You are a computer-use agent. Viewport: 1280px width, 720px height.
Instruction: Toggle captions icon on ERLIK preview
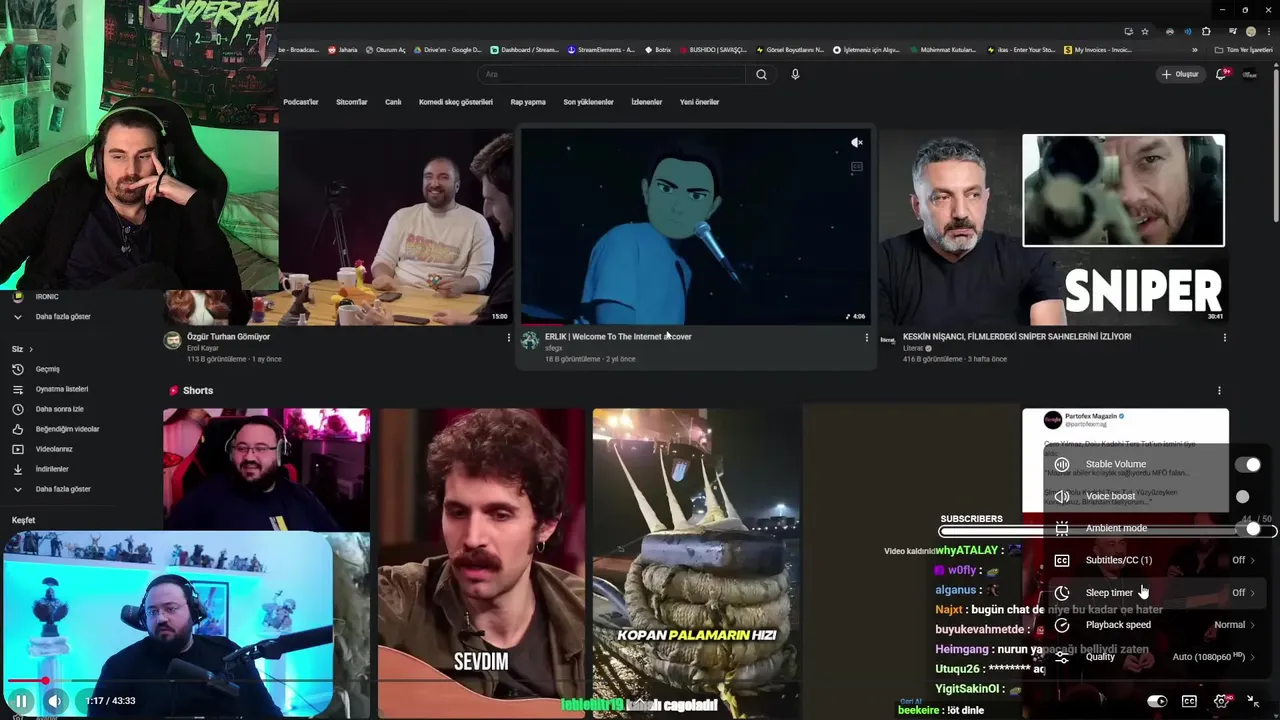coord(857,167)
